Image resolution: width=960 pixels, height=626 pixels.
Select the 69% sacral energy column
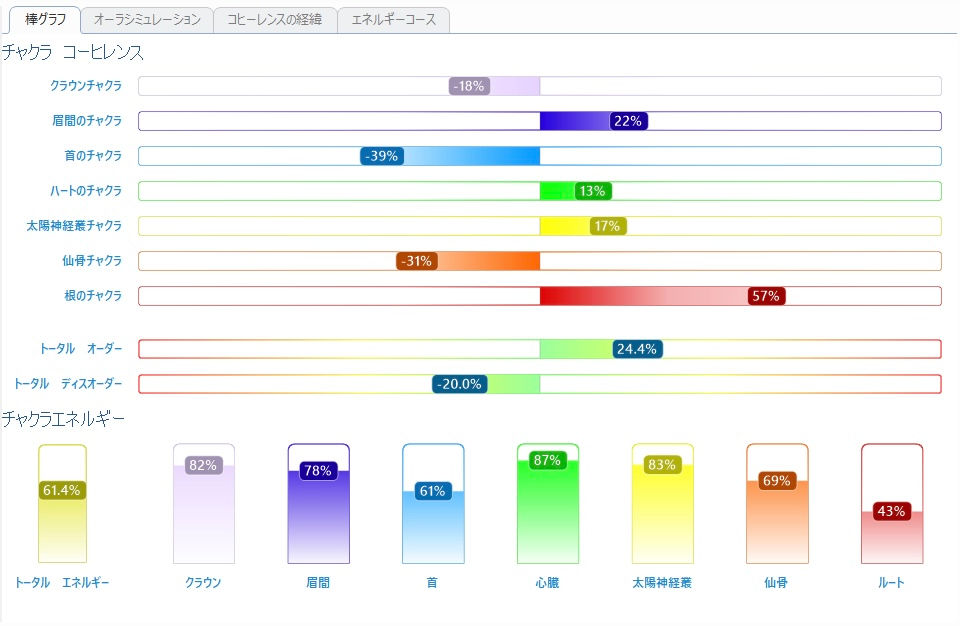coord(777,503)
